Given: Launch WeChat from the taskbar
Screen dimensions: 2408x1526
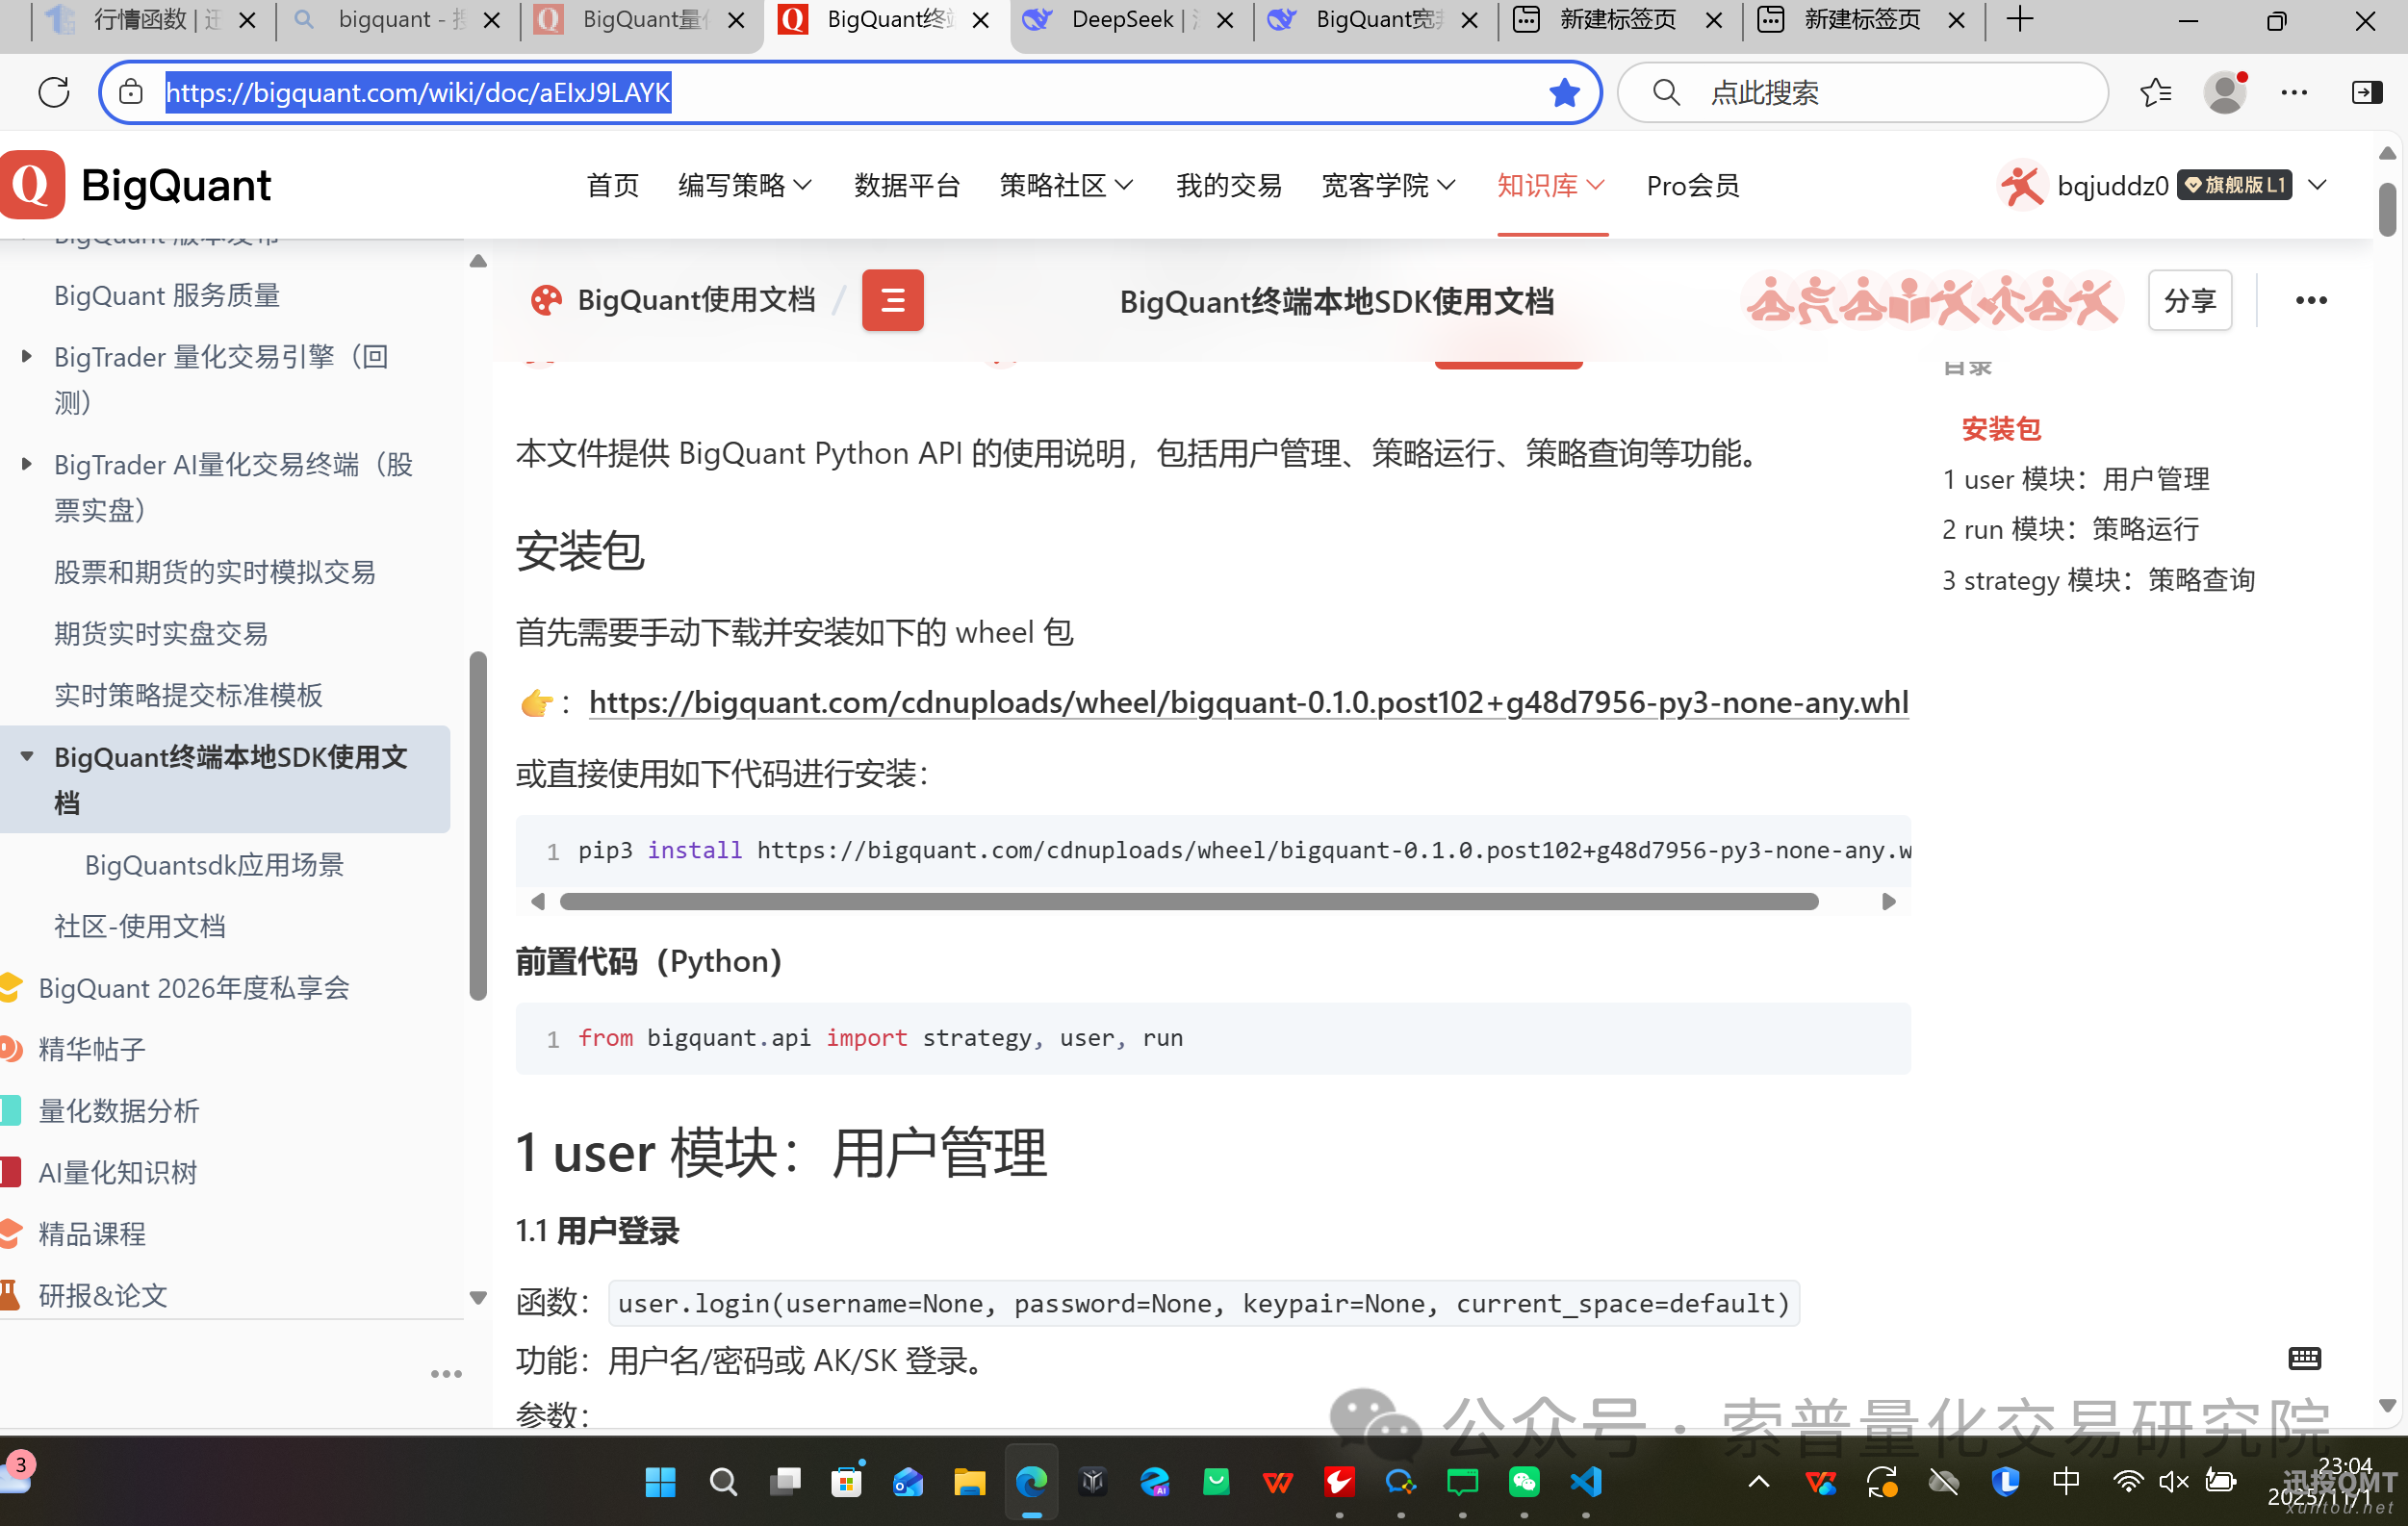Looking at the screenshot, I should 1524,1483.
